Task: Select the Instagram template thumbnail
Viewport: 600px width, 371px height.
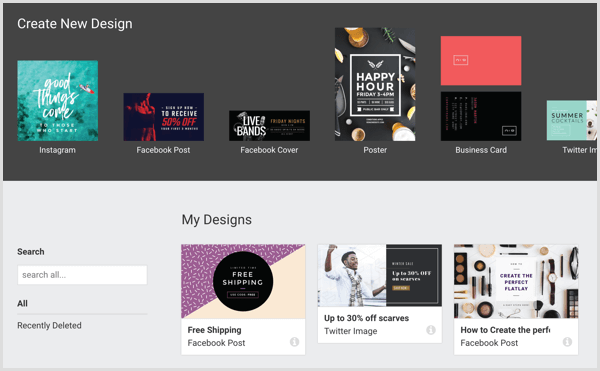Action: tap(57, 101)
